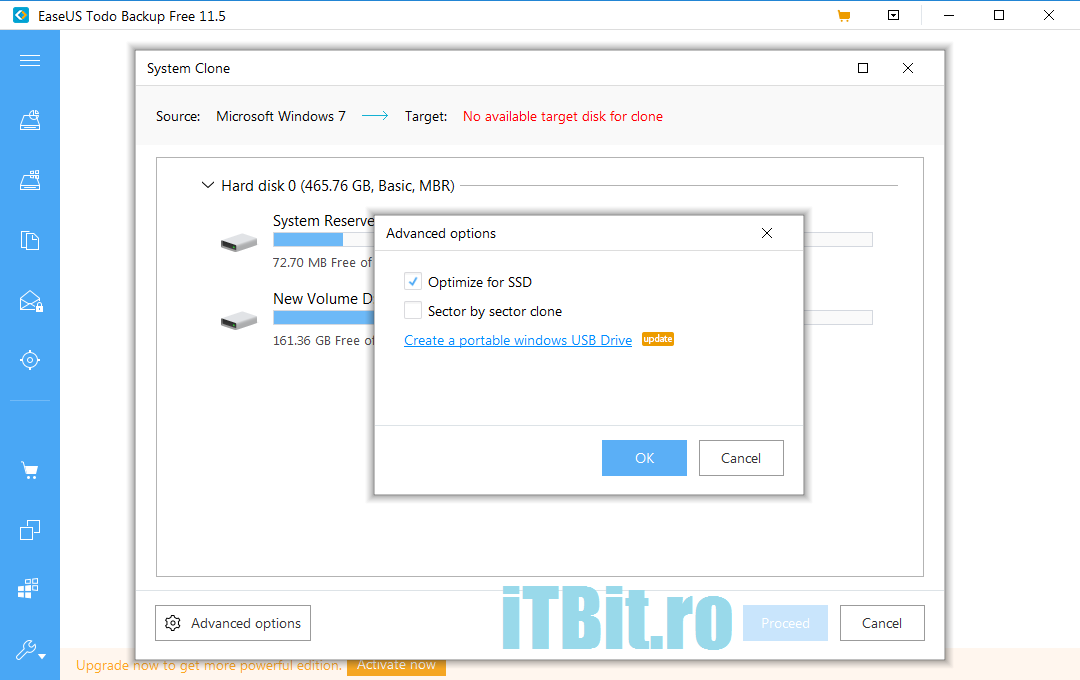Open the hamburger menu in sidebar
The width and height of the screenshot is (1080, 680).
(x=30, y=61)
